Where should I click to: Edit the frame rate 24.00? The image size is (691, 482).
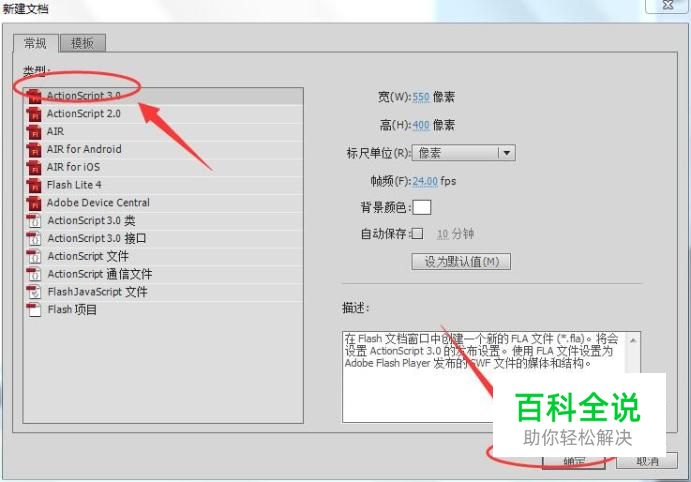pyautogui.click(x=425, y=181)
